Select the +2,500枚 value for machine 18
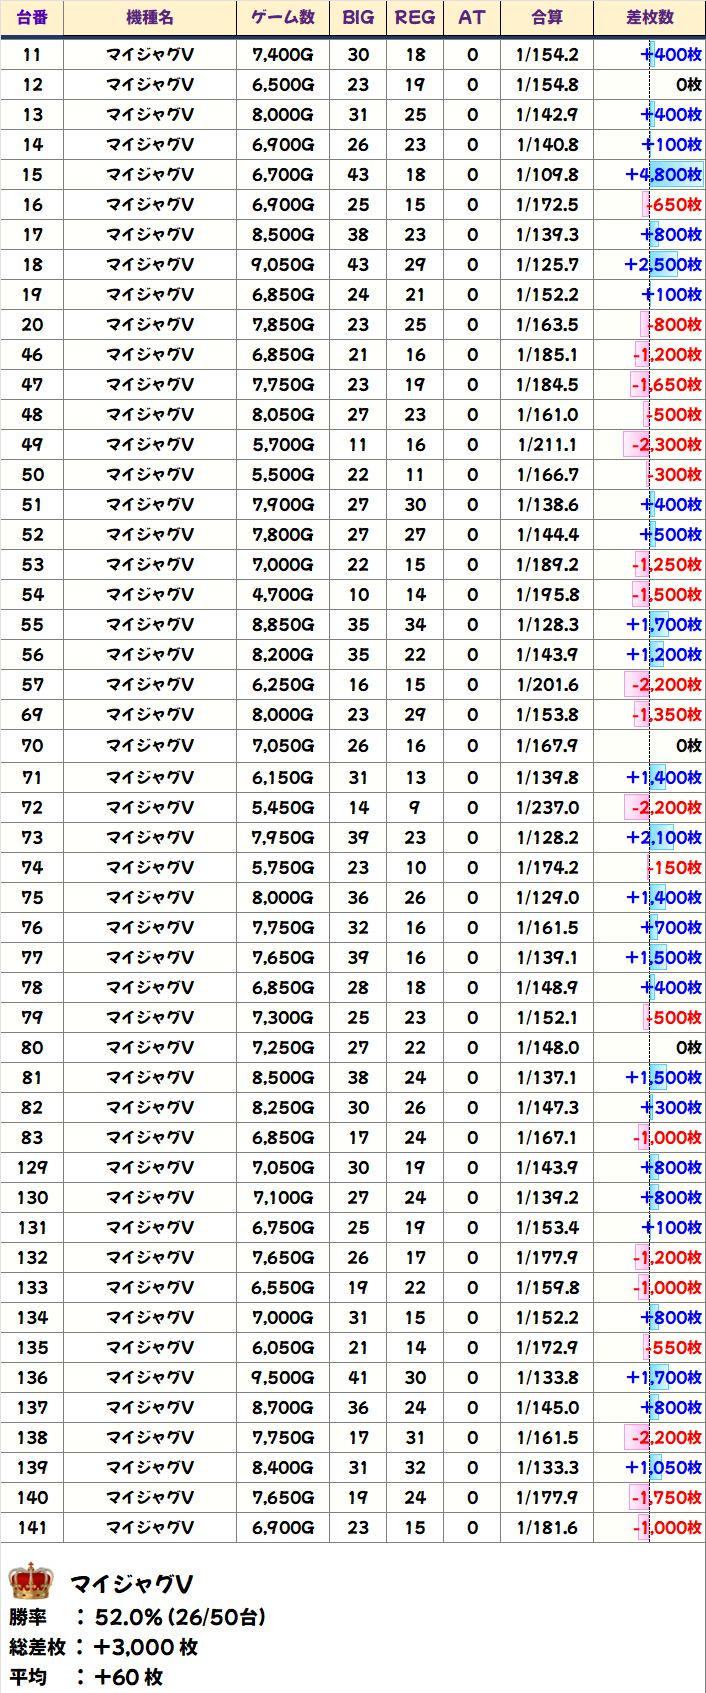This screenshot has height=1693, width=706. (663, 265)
